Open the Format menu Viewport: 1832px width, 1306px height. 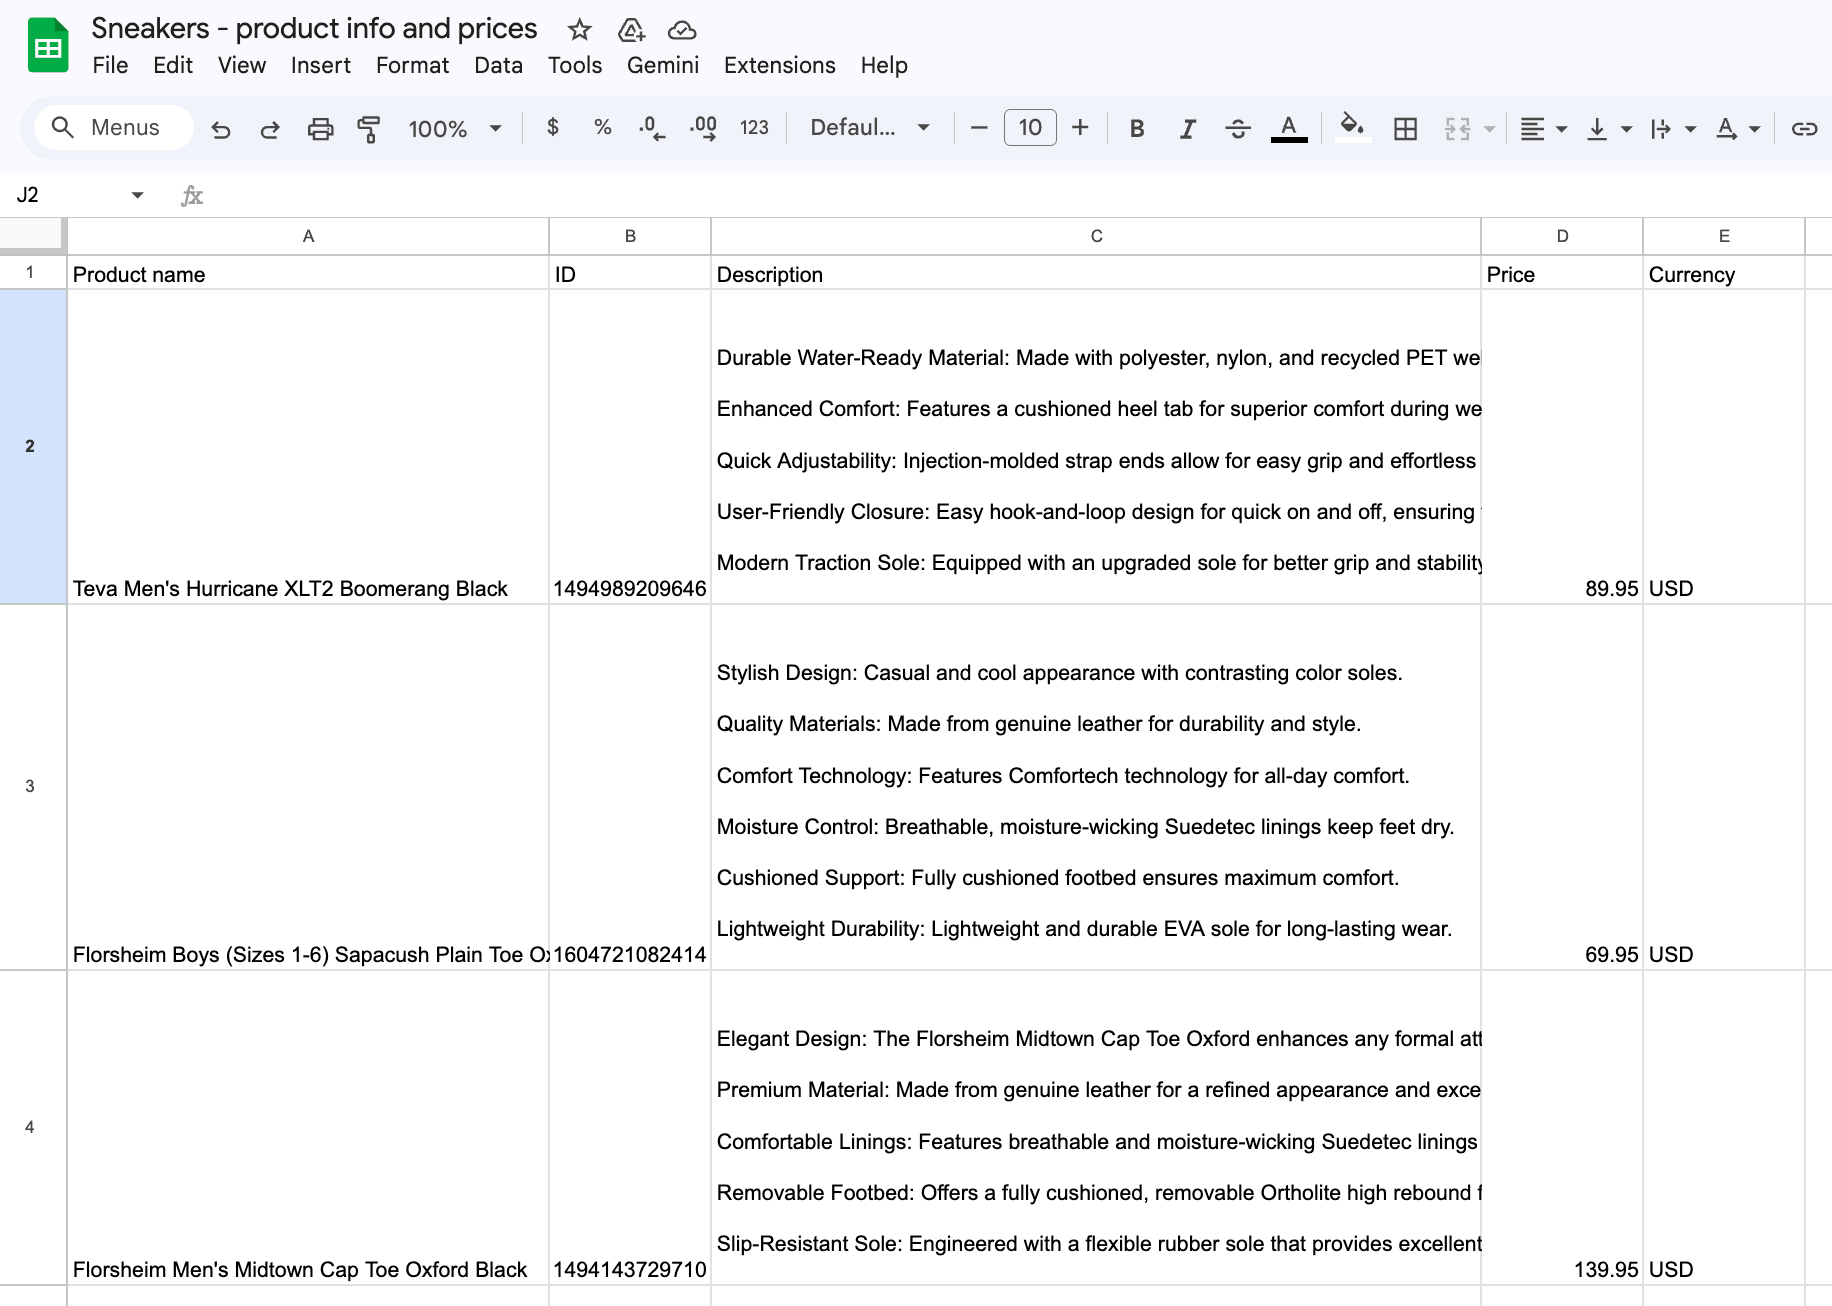[412, 65]
